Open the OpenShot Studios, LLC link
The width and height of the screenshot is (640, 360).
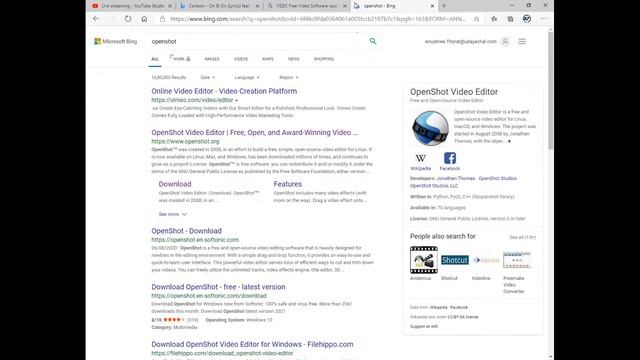click(x=434, y=186)
